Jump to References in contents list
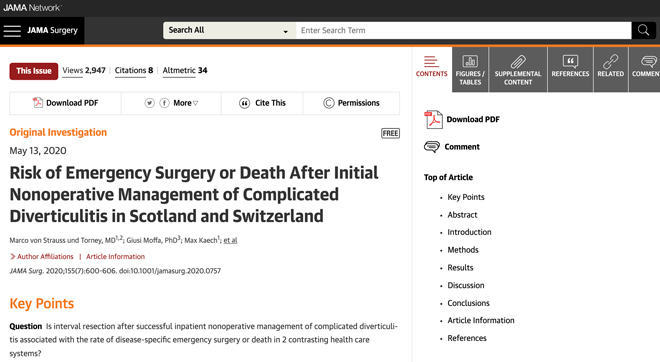The height and width of the screenshot is (362, 660). coord(467,338)
